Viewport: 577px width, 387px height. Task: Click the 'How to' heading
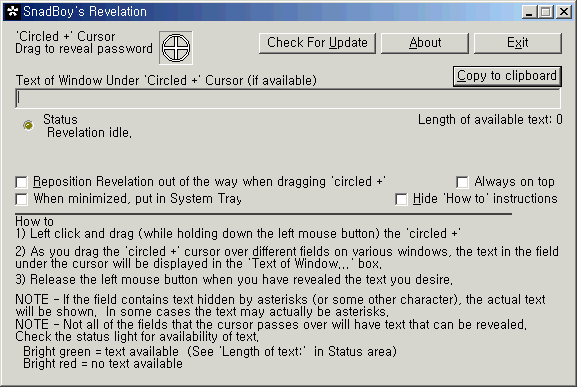point(34,221)
